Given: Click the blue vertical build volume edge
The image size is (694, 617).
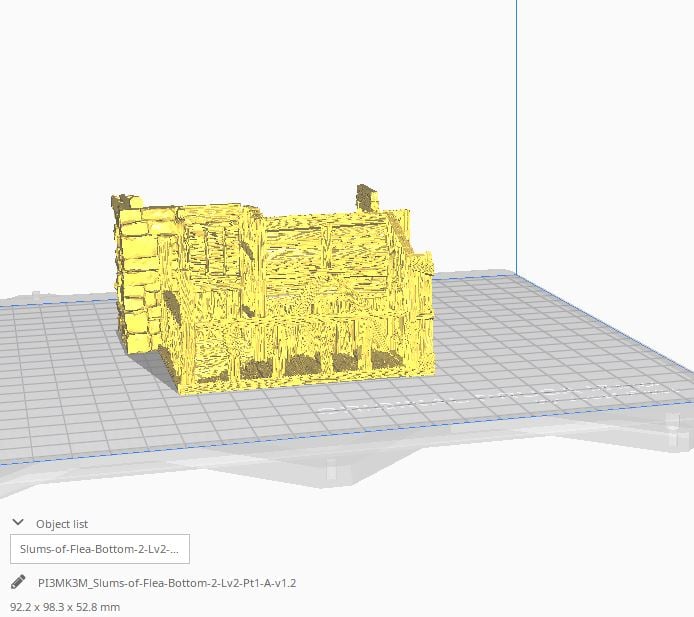Looking at the screenshot, I should point(517,130).
